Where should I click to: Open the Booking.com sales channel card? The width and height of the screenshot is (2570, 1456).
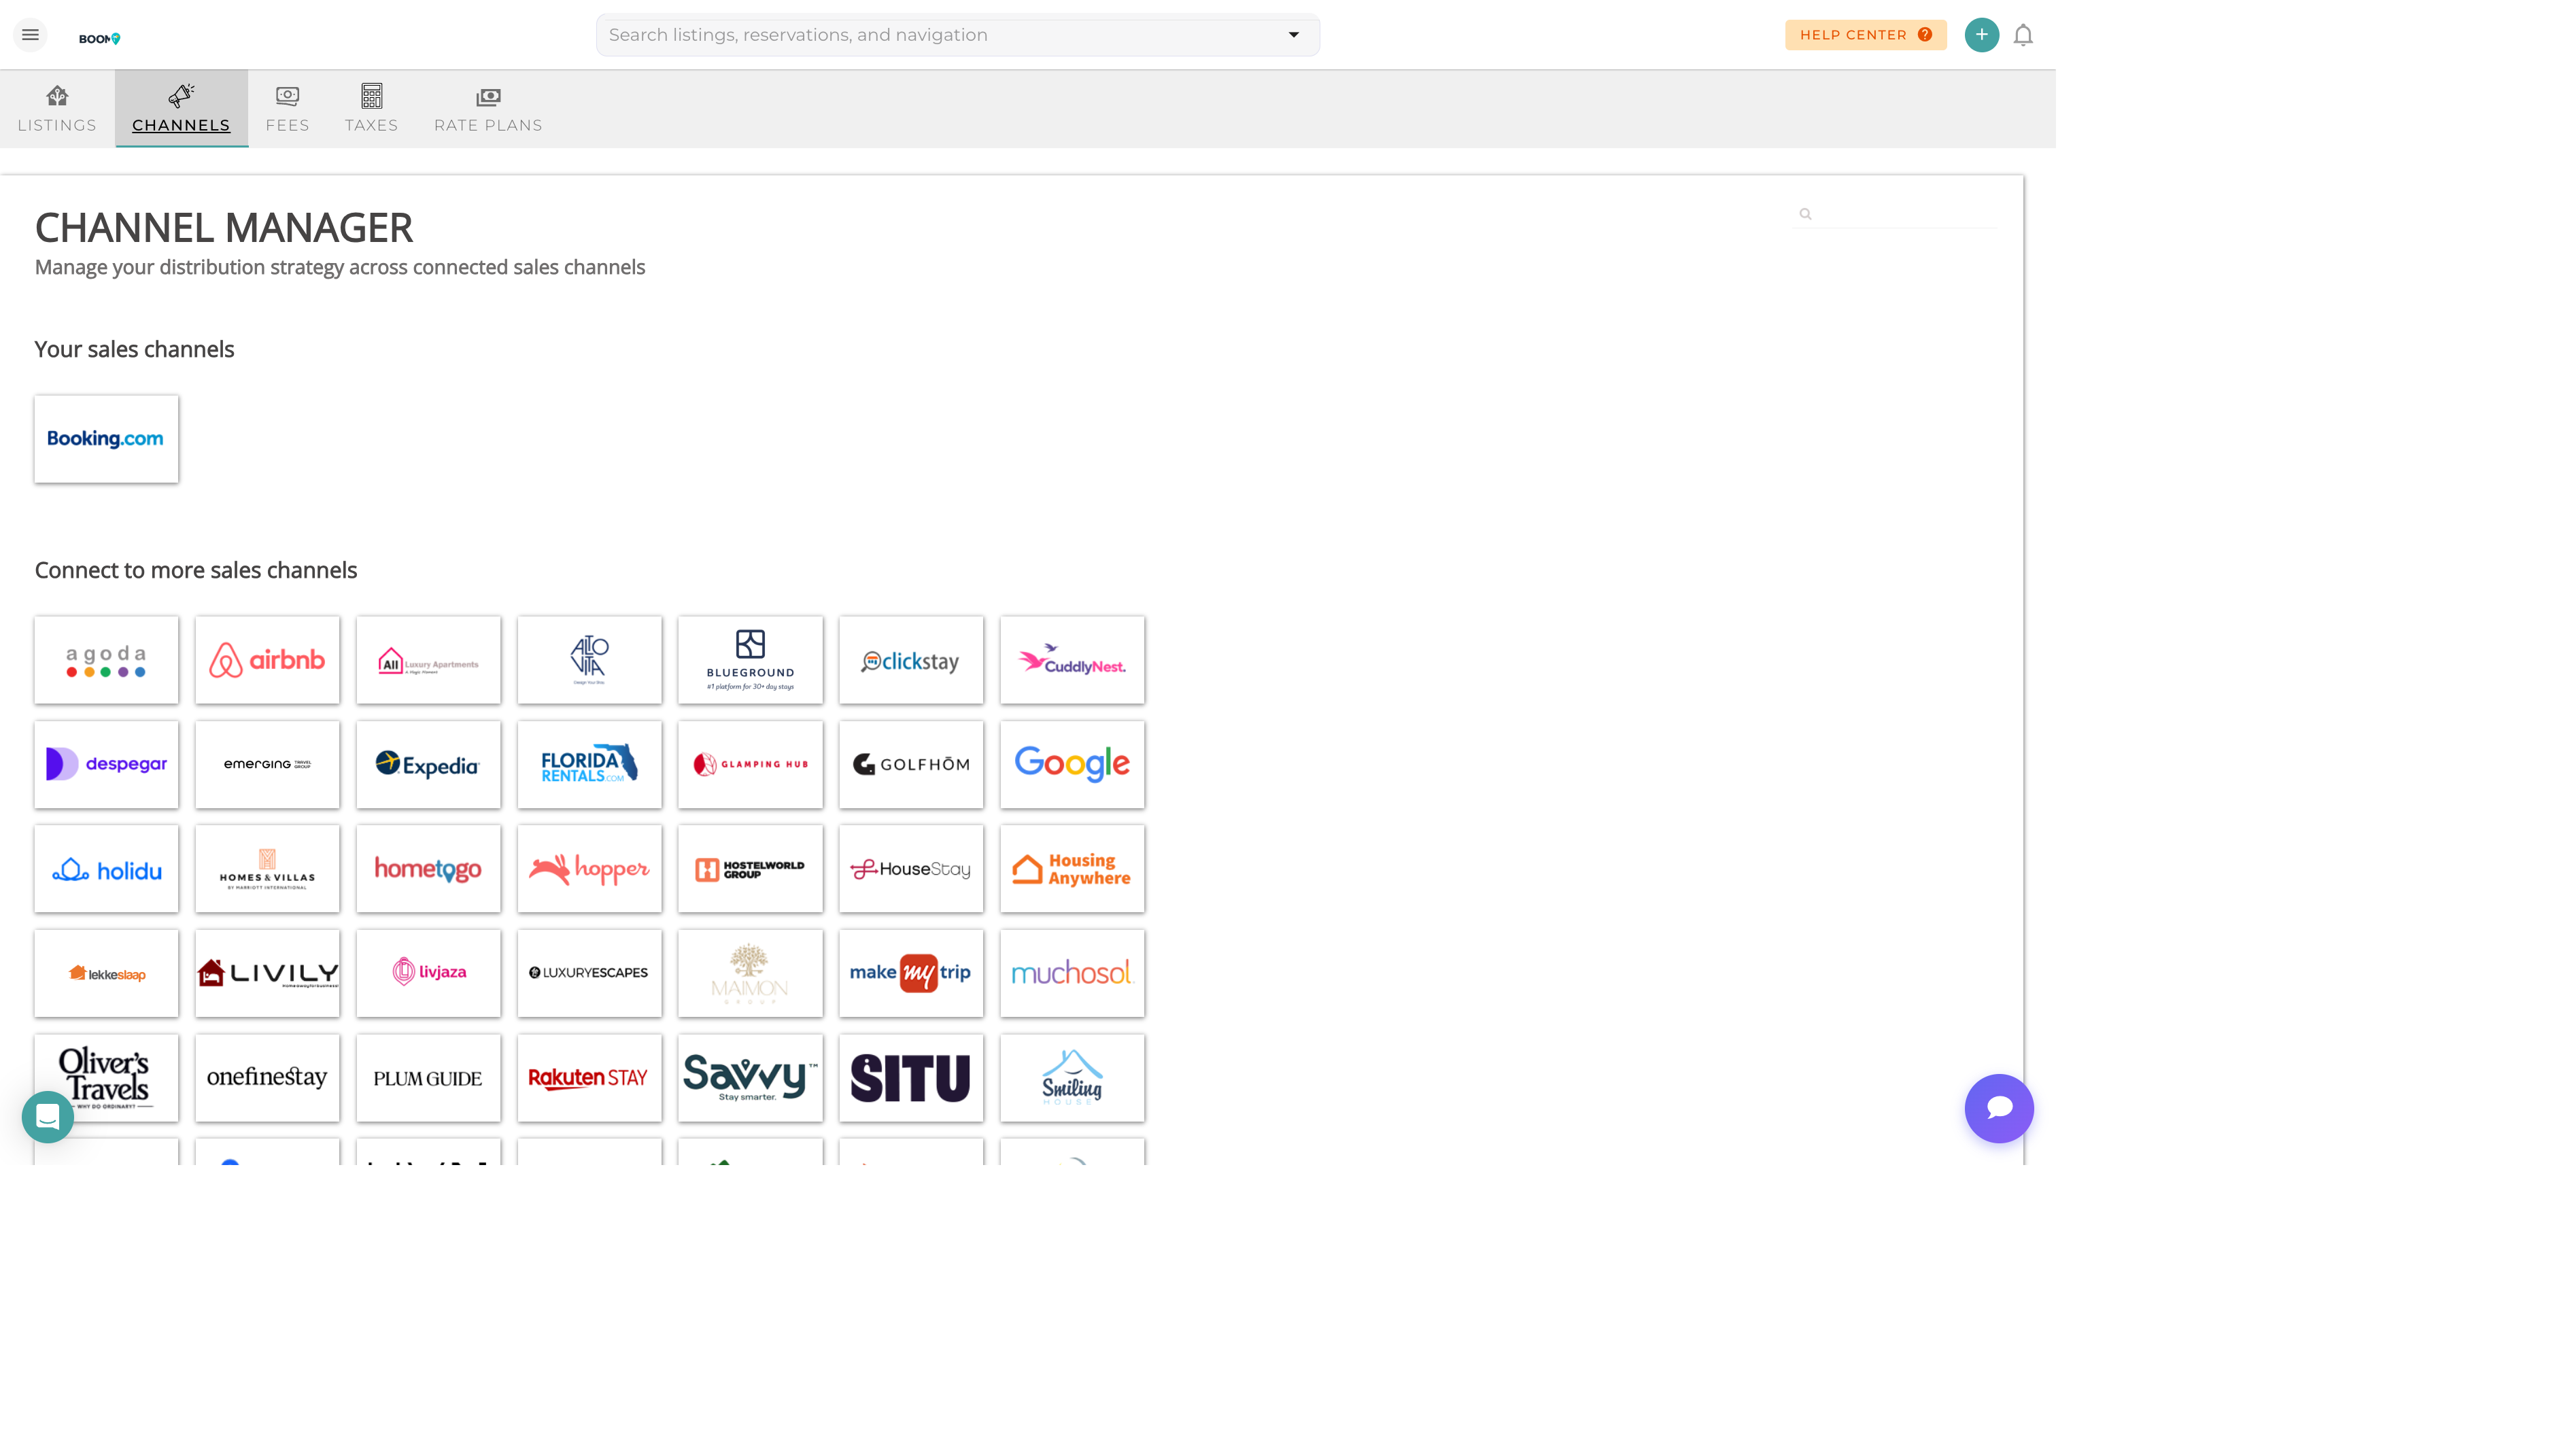click(106, 438)
